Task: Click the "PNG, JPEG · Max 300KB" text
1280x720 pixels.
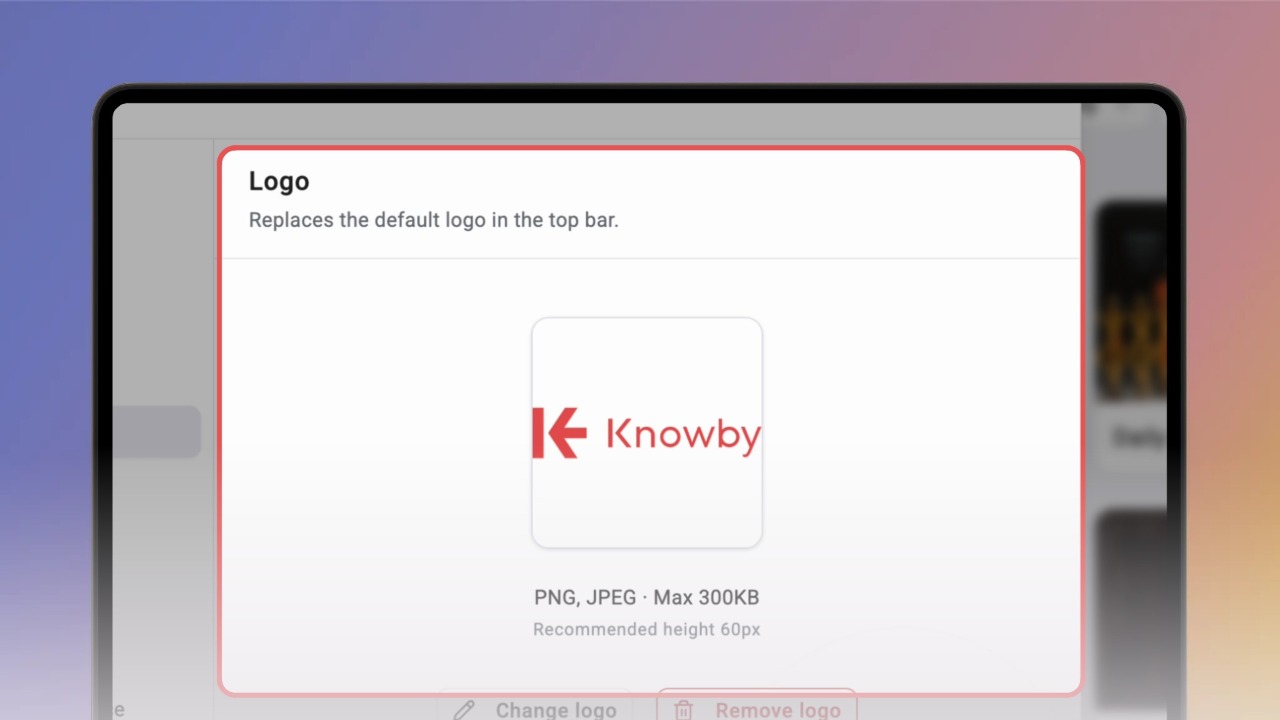Action: 647,598
